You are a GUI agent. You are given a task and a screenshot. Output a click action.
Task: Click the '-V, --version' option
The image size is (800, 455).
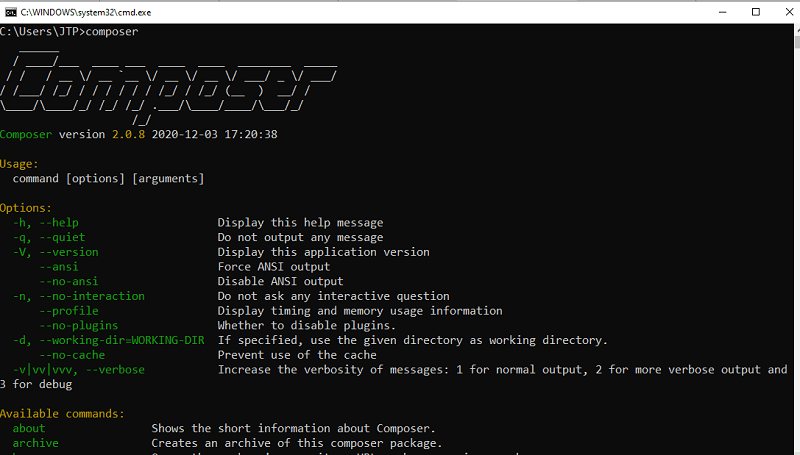(56, 252)
